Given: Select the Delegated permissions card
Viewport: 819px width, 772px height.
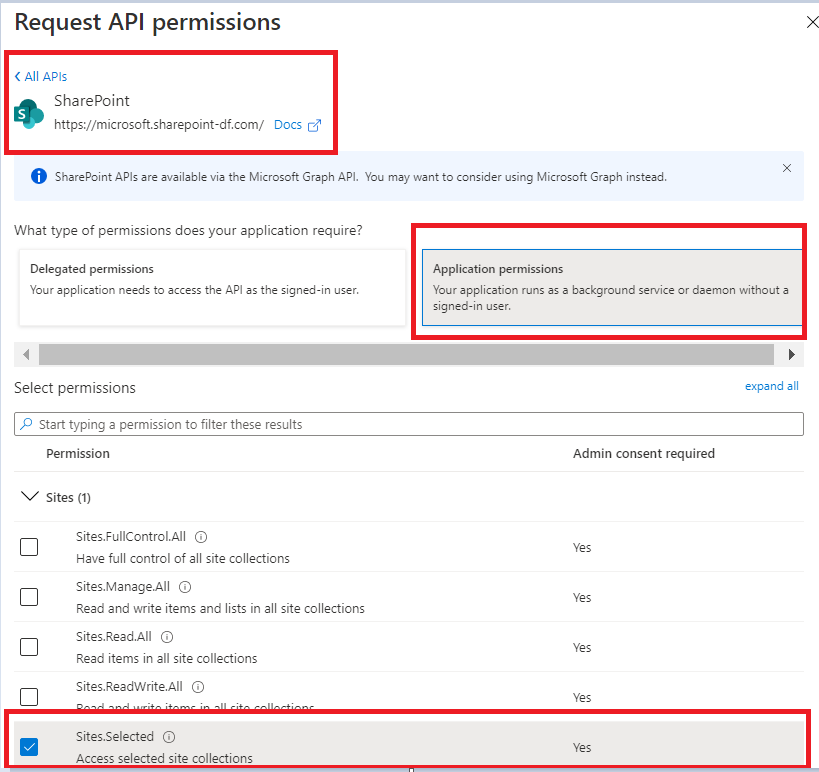Looking at the screenshot, I should (211, 278).
